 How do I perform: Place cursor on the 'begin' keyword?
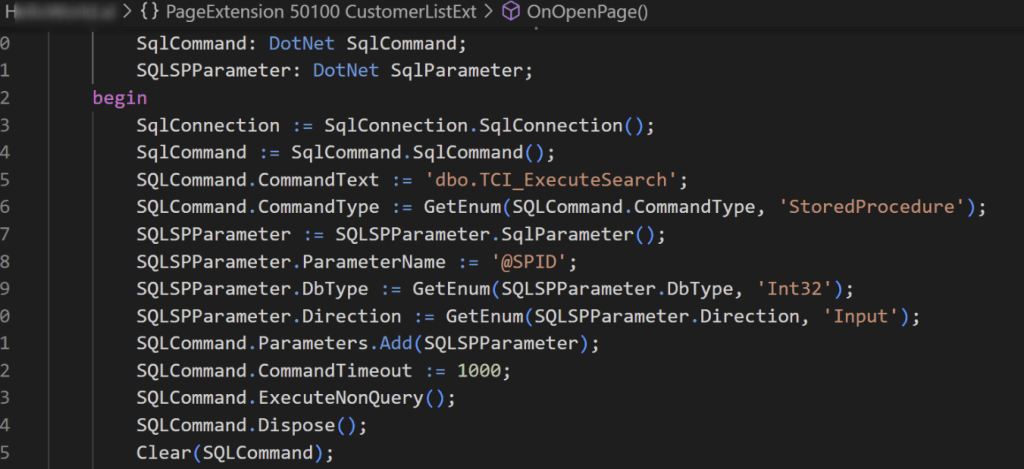(119, 98)
